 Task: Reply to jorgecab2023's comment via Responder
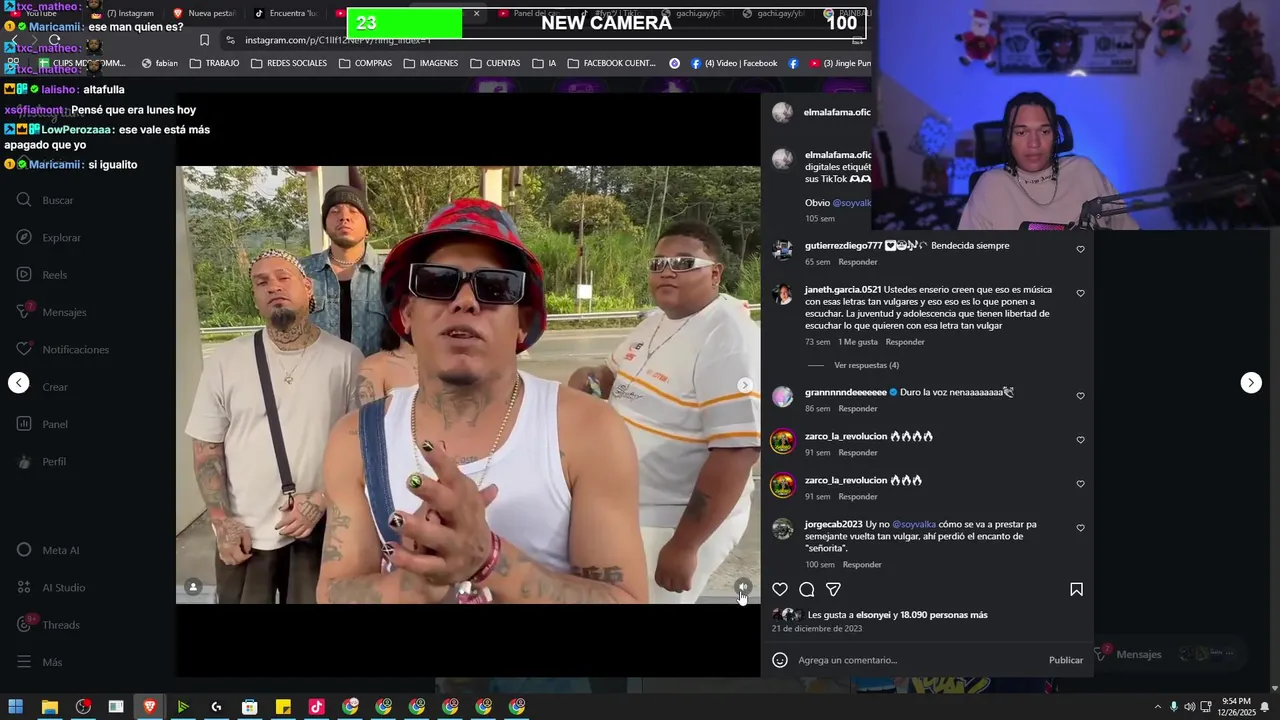pos(862,565)
